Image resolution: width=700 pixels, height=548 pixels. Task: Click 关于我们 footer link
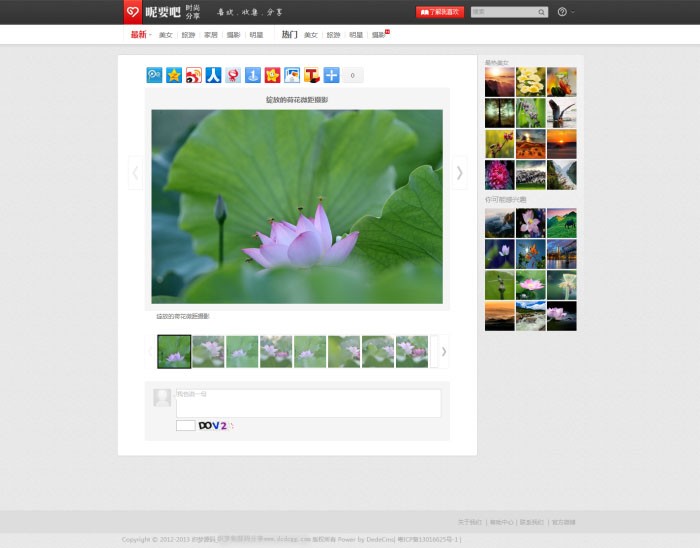point(470,522)
